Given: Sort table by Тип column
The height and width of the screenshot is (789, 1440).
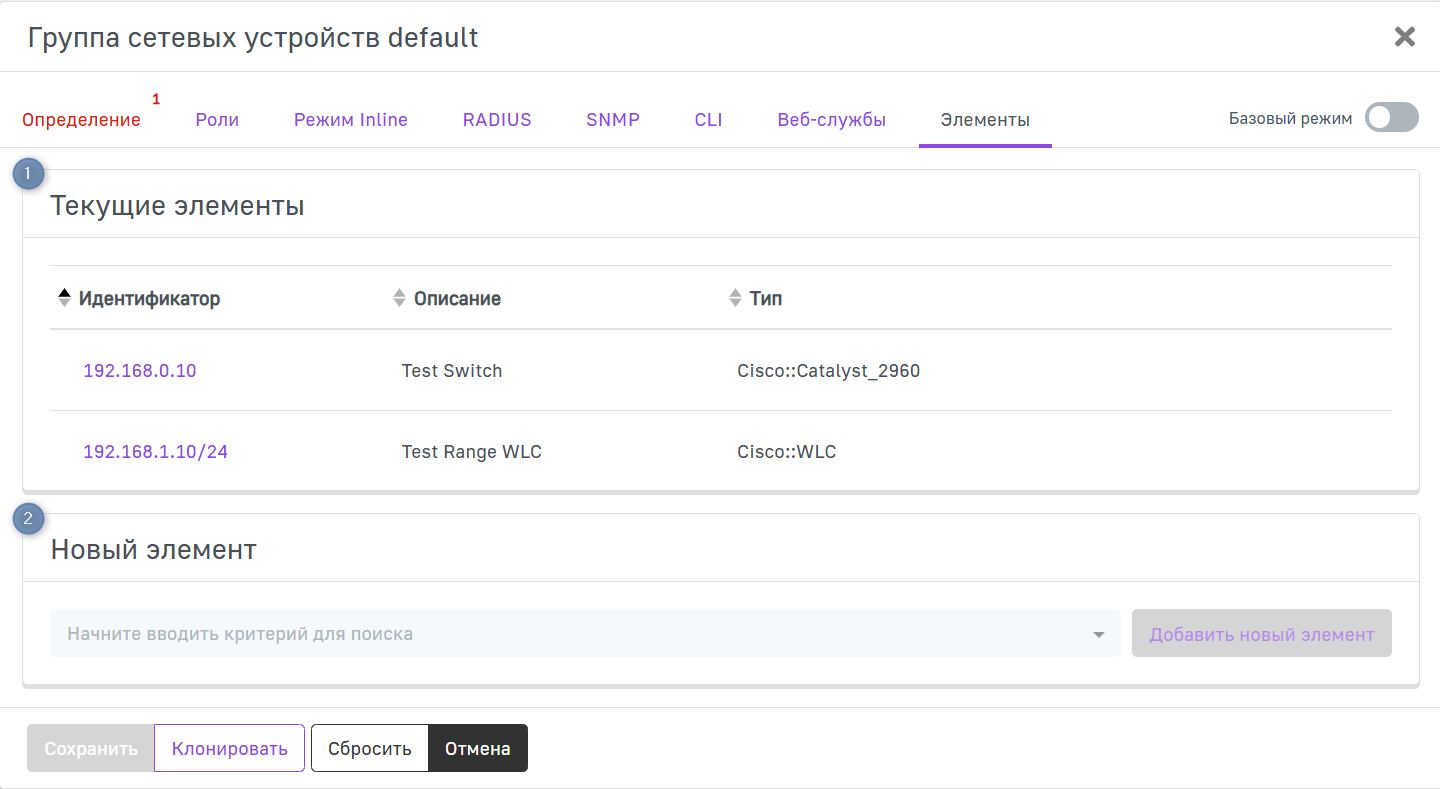Looking at the screenshot, I should [x=765, y=298].
